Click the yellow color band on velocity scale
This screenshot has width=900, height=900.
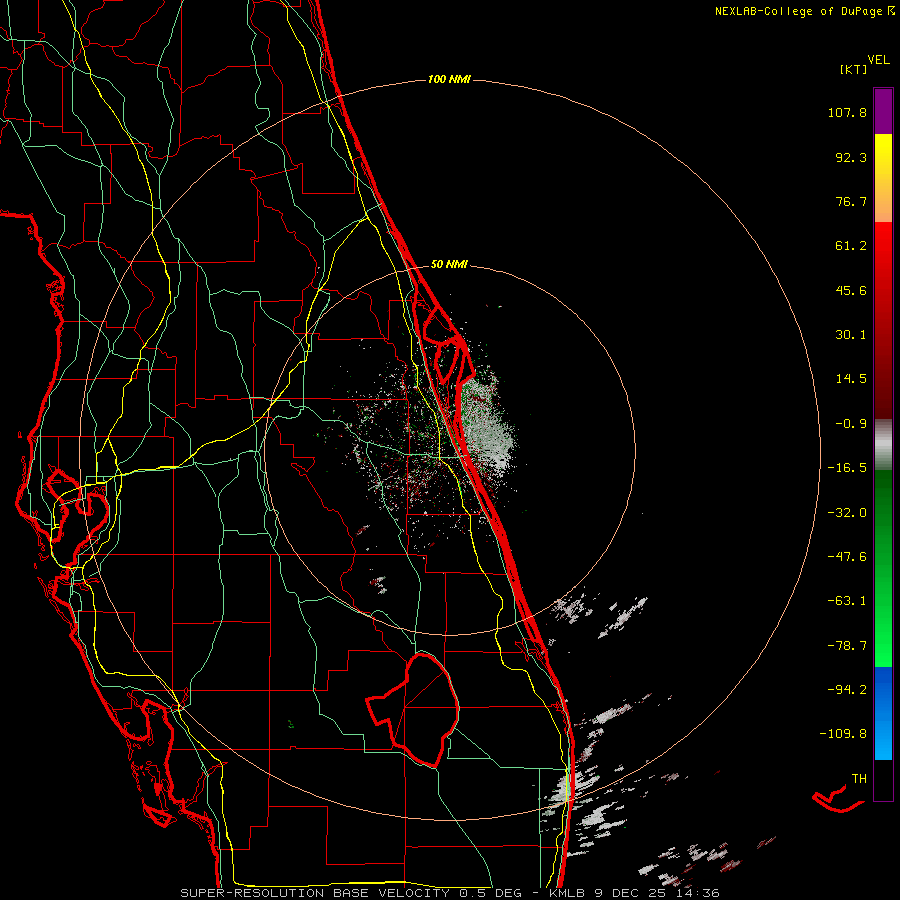(883, 155)
